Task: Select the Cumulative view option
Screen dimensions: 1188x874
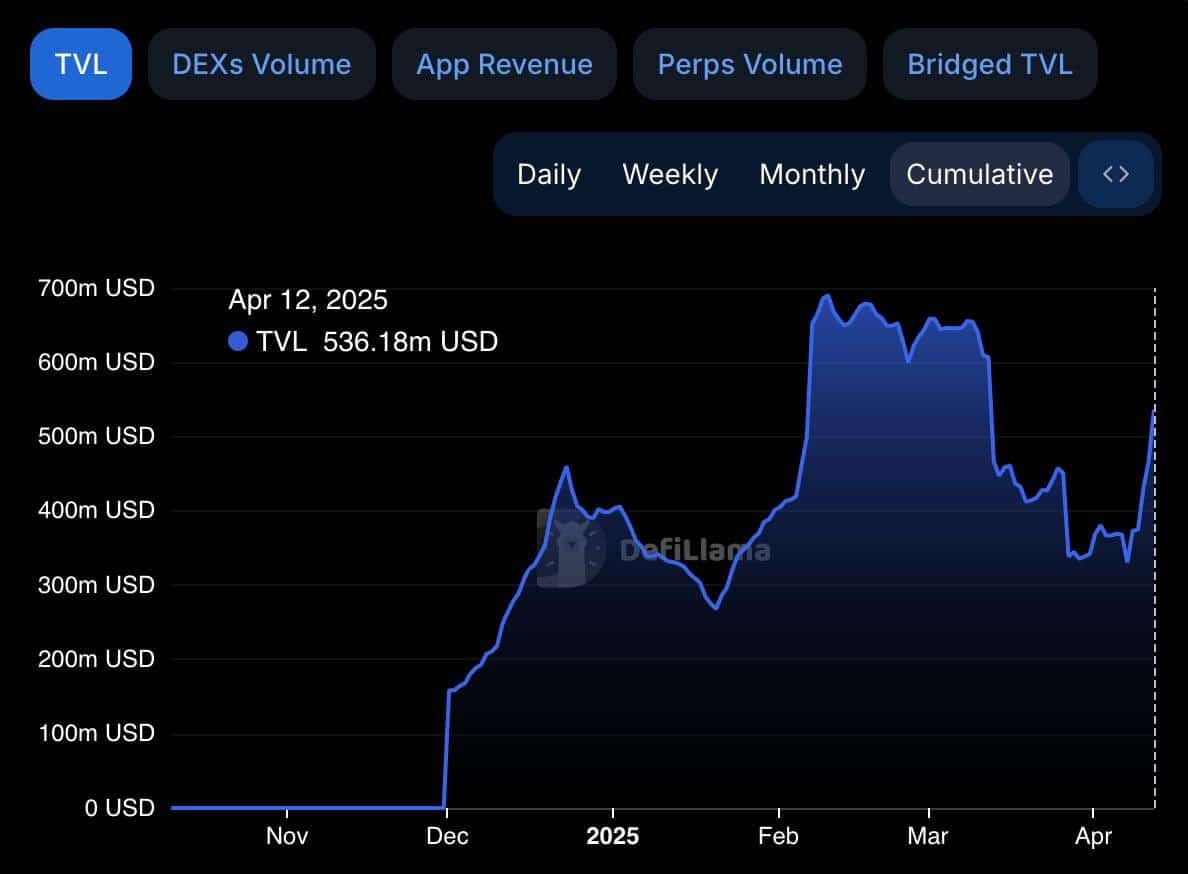Action: coord(979,174)
